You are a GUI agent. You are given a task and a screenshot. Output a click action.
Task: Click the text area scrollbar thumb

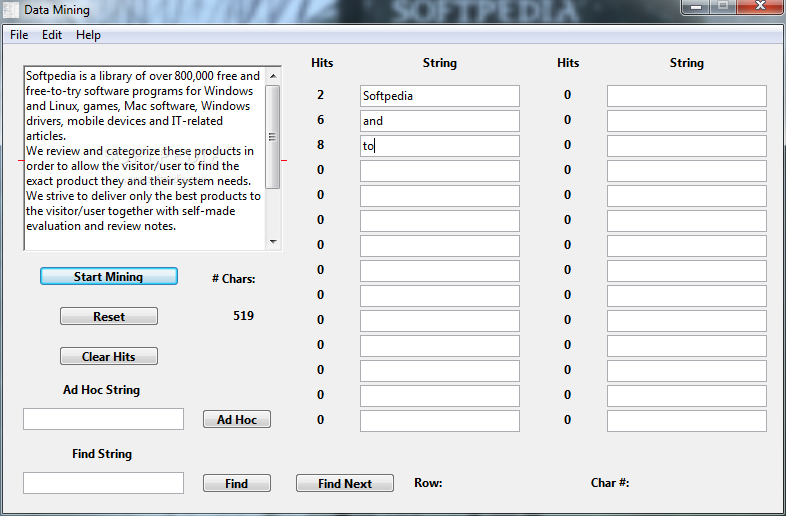coord(273,137)
